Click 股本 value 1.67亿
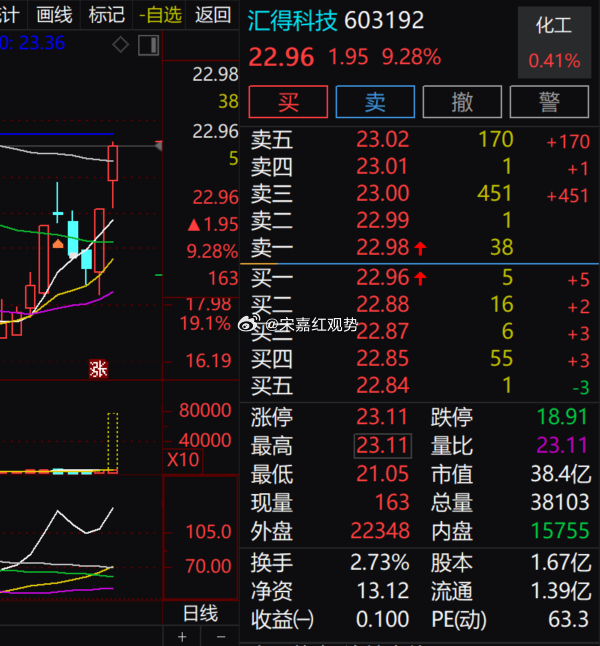 (x=561, y=563)
